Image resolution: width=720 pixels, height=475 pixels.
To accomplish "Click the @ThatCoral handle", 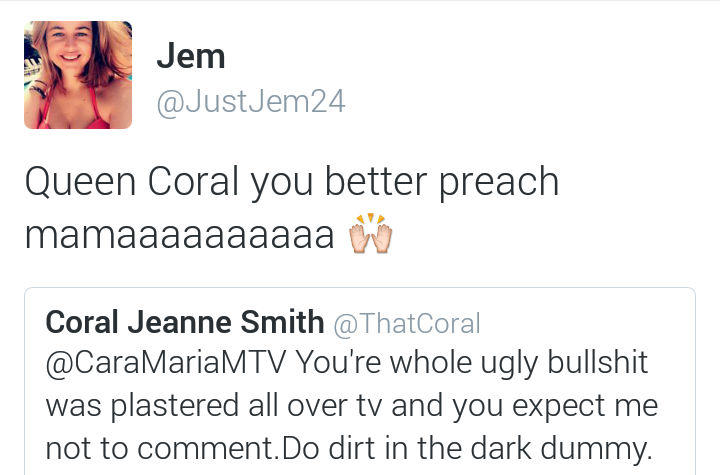I will (x=407, y=323).
